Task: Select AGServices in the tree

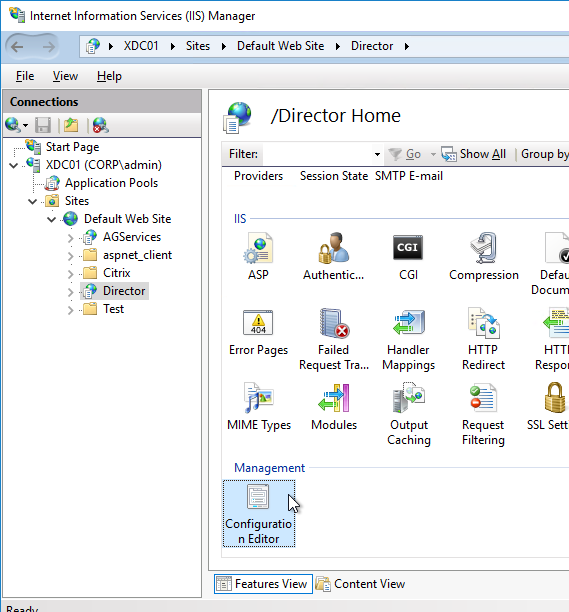Action: click(x=132, y=237)
